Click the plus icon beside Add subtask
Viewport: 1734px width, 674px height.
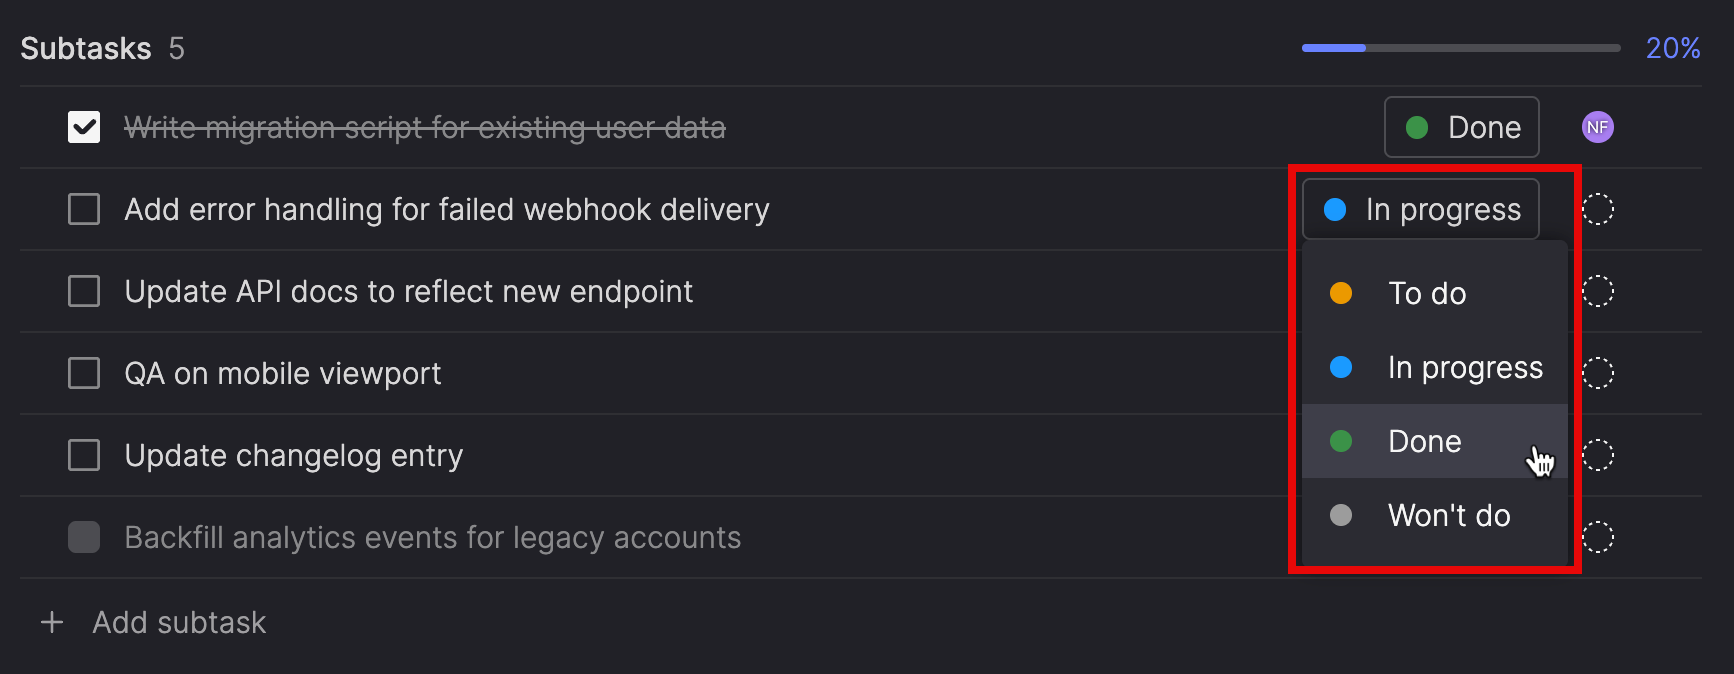click(52, 622)
